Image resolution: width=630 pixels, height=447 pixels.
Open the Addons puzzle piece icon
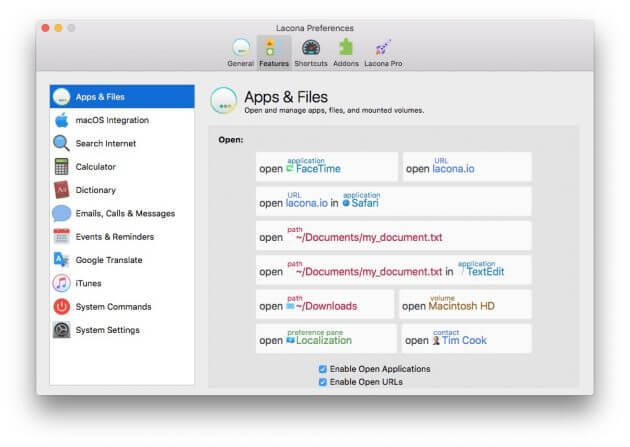346,48
